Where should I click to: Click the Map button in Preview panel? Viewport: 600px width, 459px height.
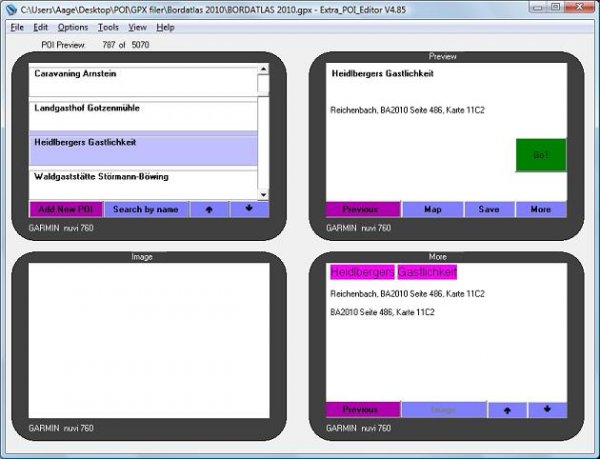432,210
